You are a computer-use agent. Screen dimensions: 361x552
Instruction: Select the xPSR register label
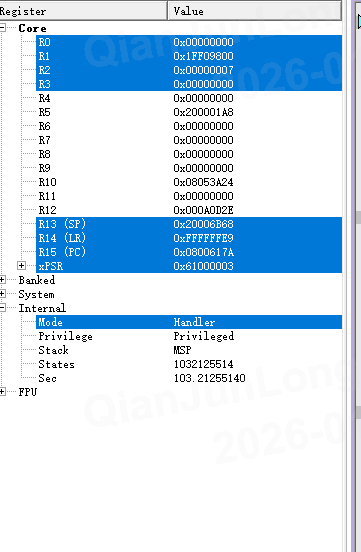point(51,266)
